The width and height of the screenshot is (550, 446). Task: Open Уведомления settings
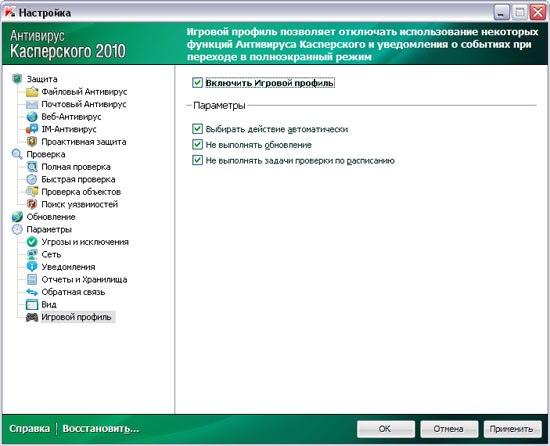coord(68,267)
